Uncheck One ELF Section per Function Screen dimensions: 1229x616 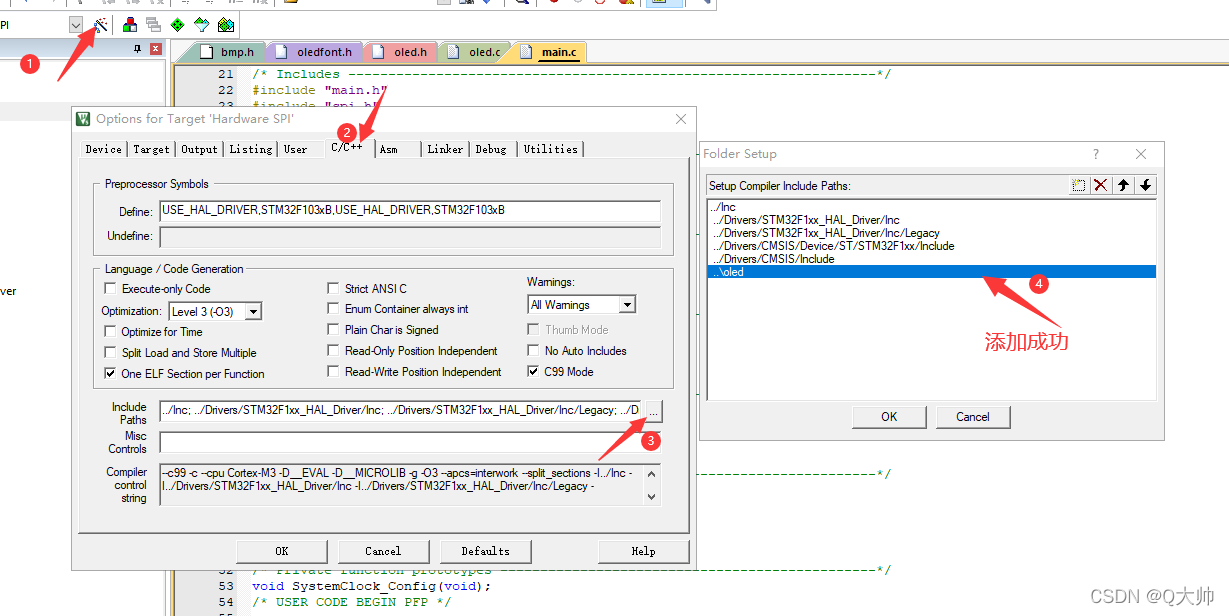pyautogui.click(x=110, y=373)
